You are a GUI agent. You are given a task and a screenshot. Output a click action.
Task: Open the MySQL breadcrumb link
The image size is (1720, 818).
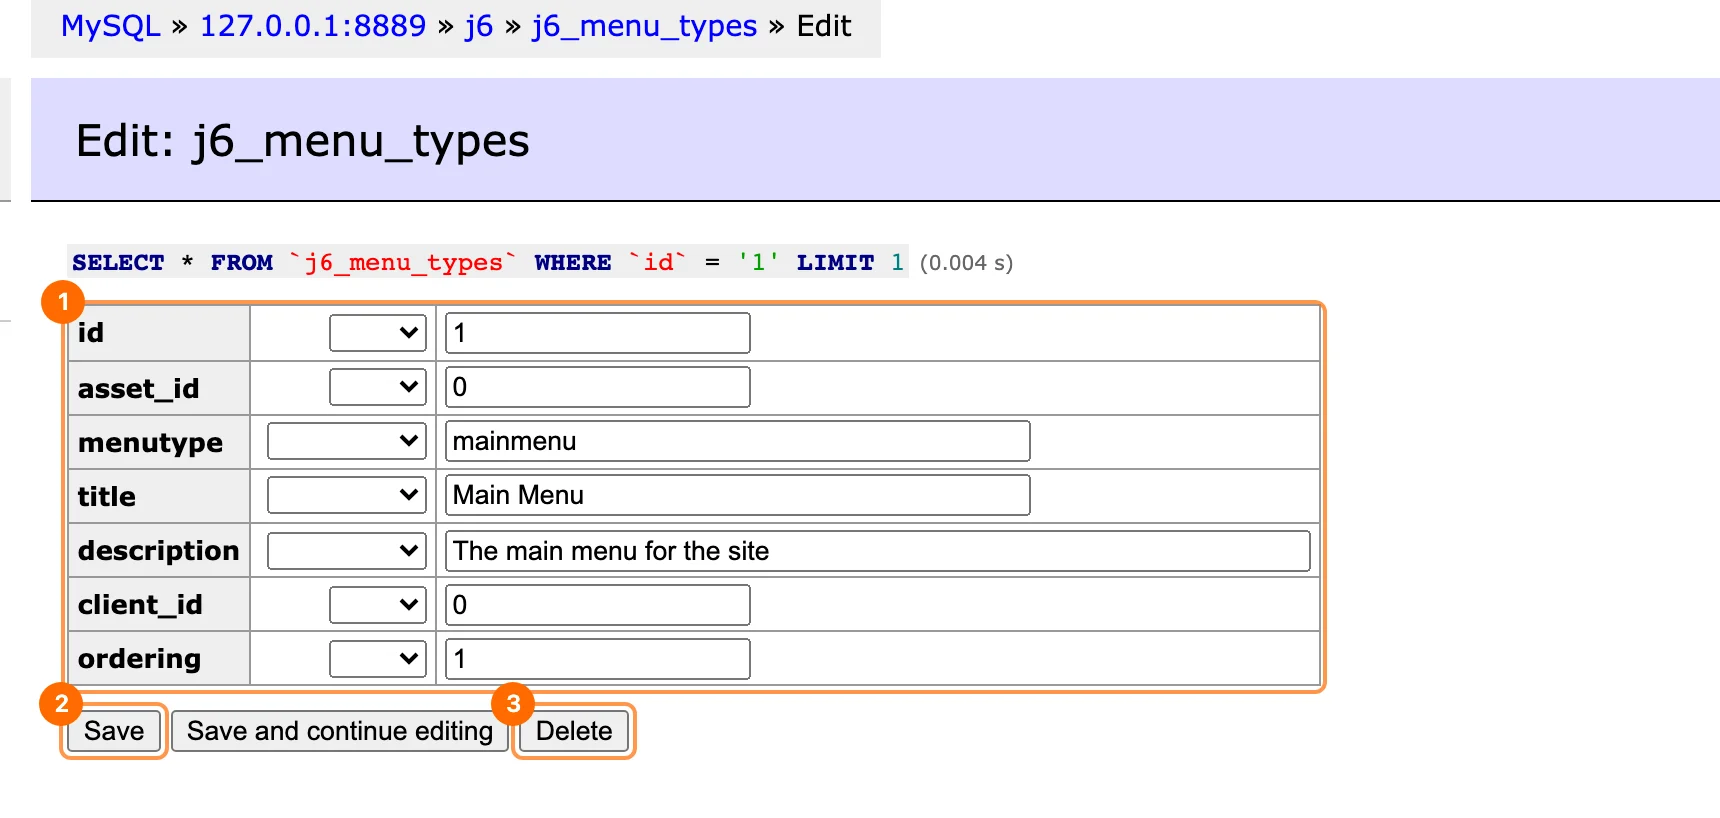[111, 26]
